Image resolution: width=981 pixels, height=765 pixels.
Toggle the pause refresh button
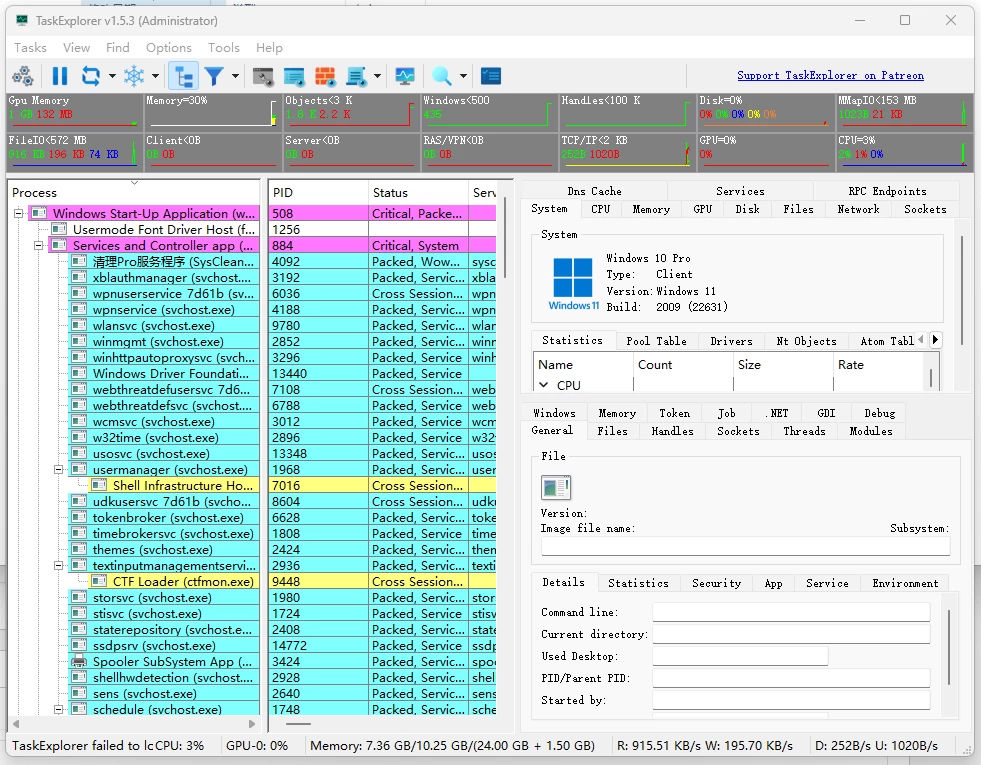pos(60,76)
